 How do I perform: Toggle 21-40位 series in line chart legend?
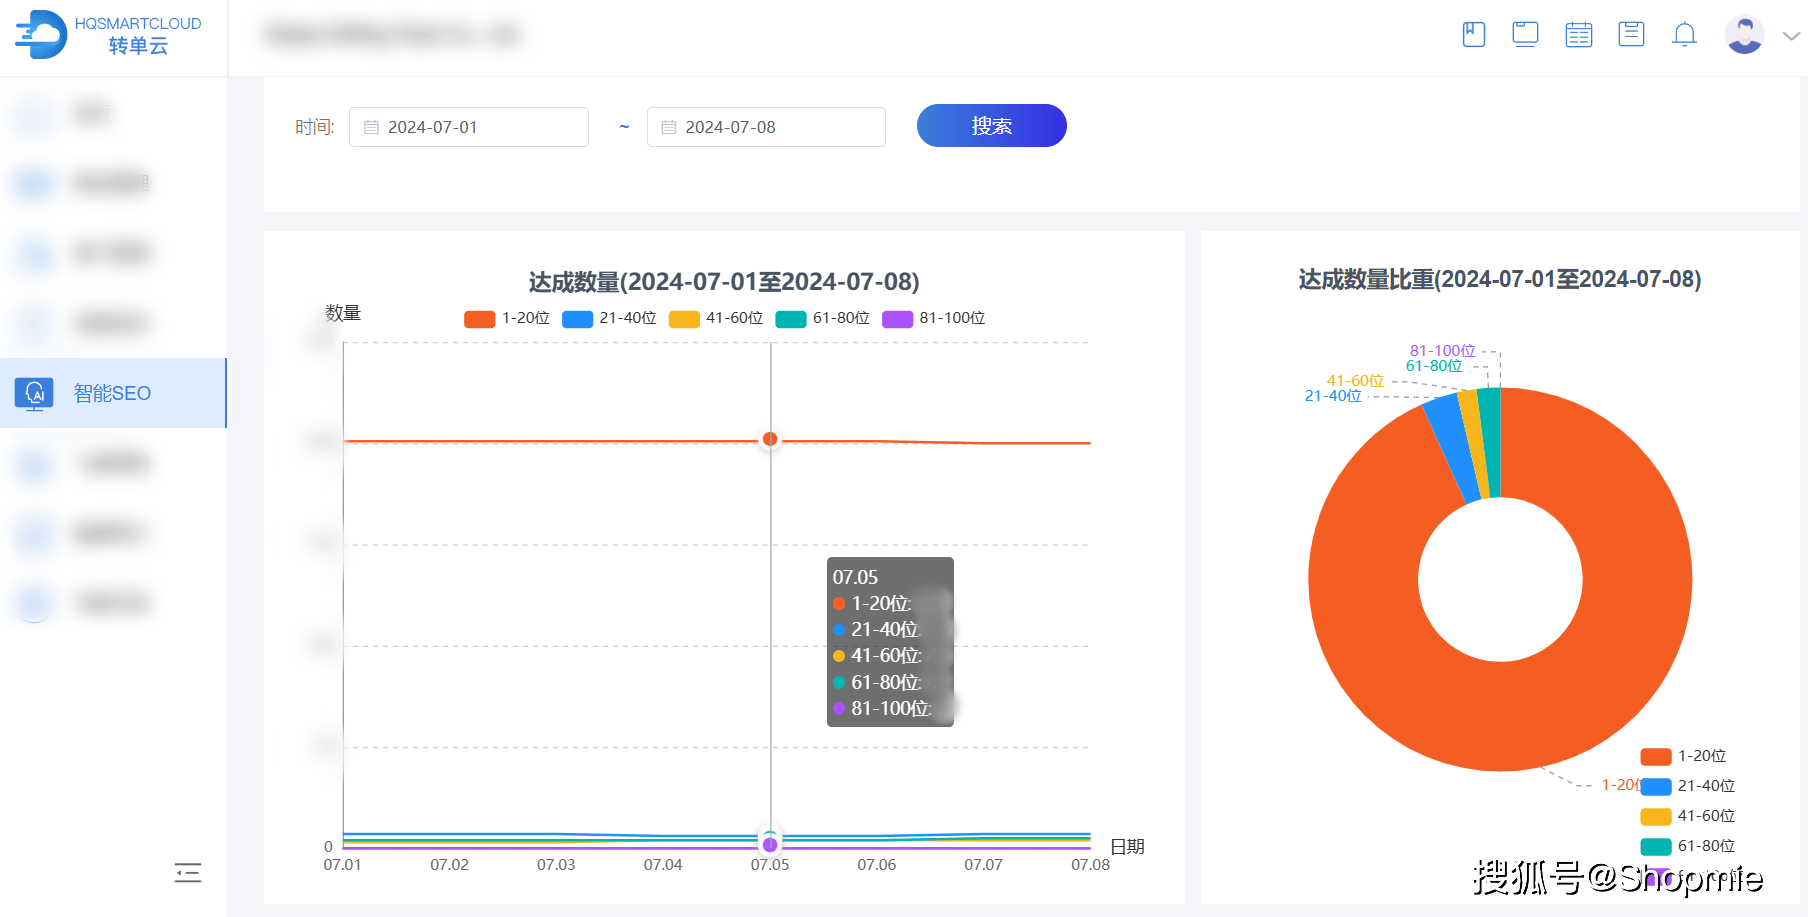[609, 318]
